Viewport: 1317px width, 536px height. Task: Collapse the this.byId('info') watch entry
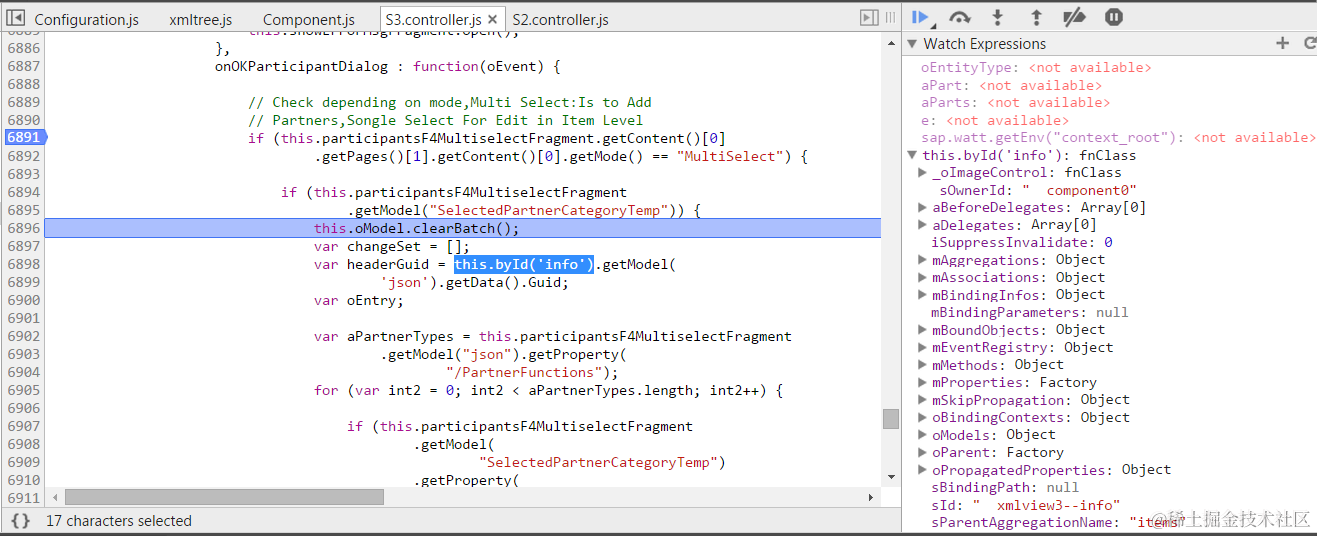(912, 155)
